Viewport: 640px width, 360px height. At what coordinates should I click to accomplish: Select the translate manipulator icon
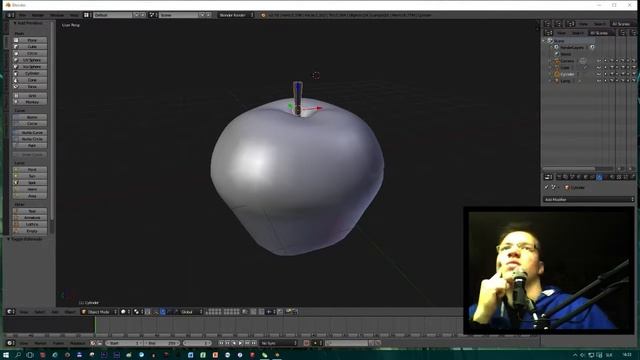pyautogui.click(x=163, y=311)
